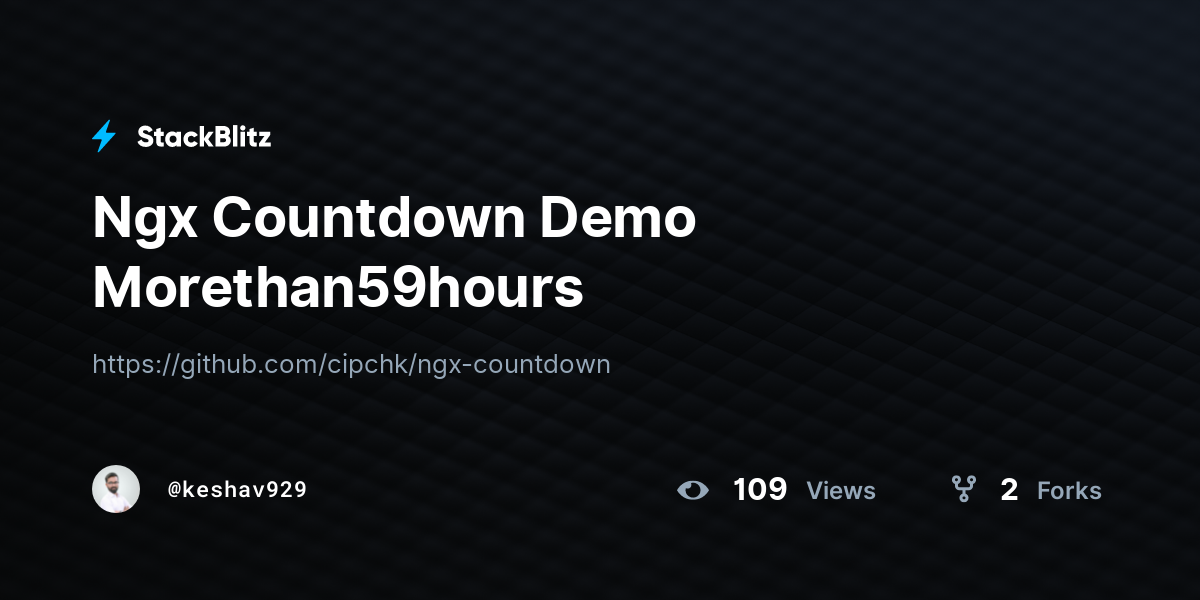Click the Morethan59hours title line
The image size is (1200, 600).
338,288
